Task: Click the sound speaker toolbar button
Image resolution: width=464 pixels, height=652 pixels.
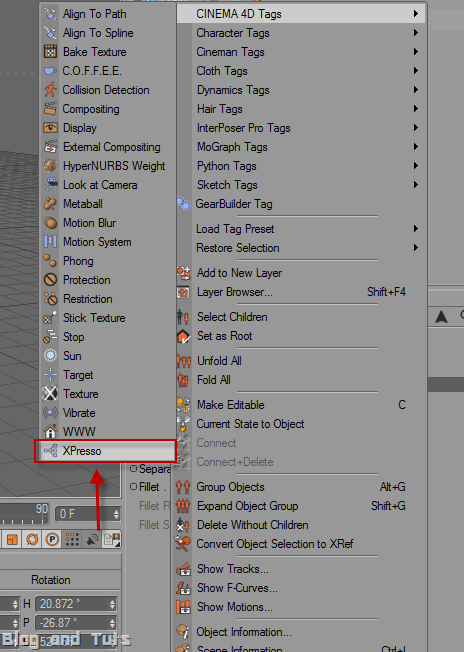Action: (92, 539)
